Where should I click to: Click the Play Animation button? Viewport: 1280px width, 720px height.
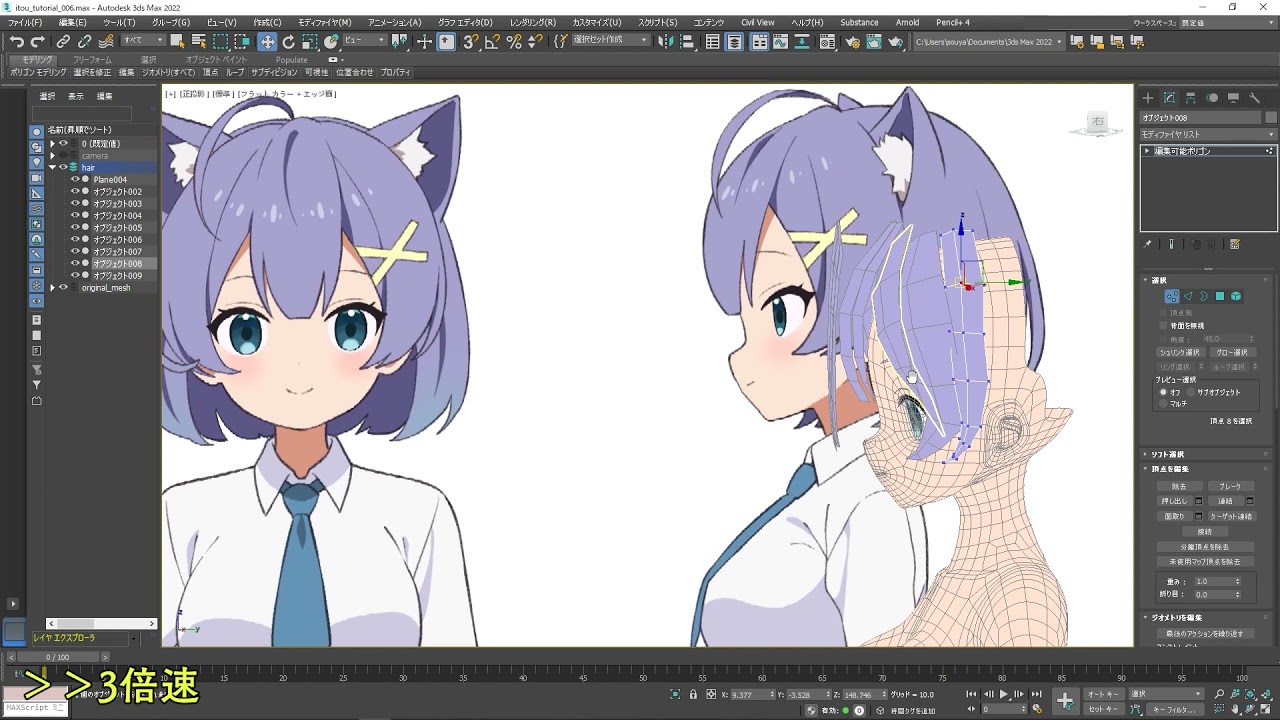1004,694
